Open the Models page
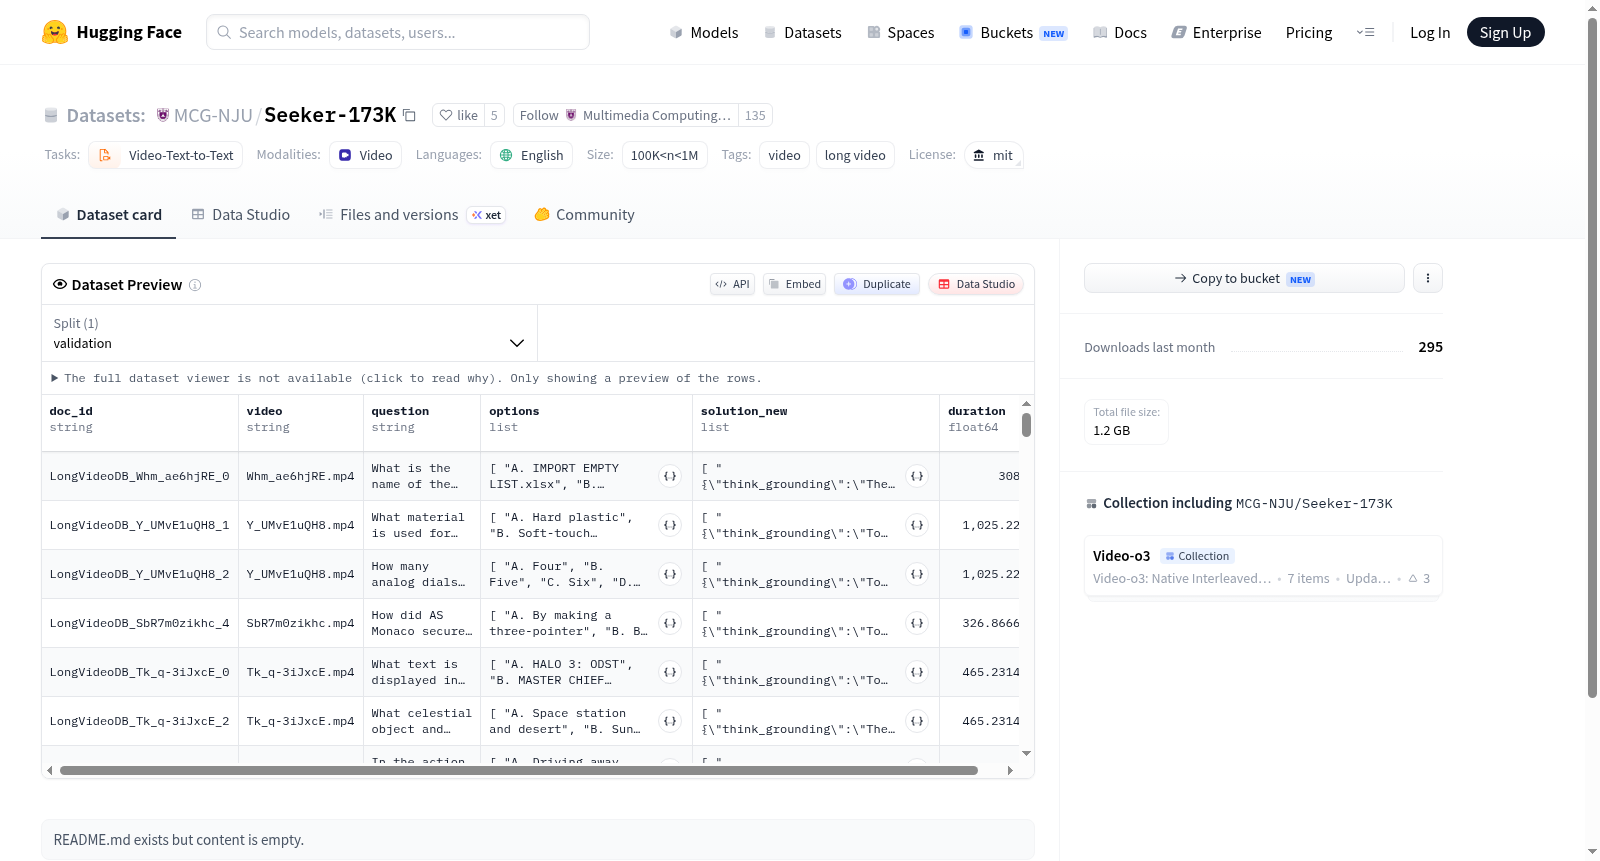Viewport: 1600px width, 861px height. [704, 32]
